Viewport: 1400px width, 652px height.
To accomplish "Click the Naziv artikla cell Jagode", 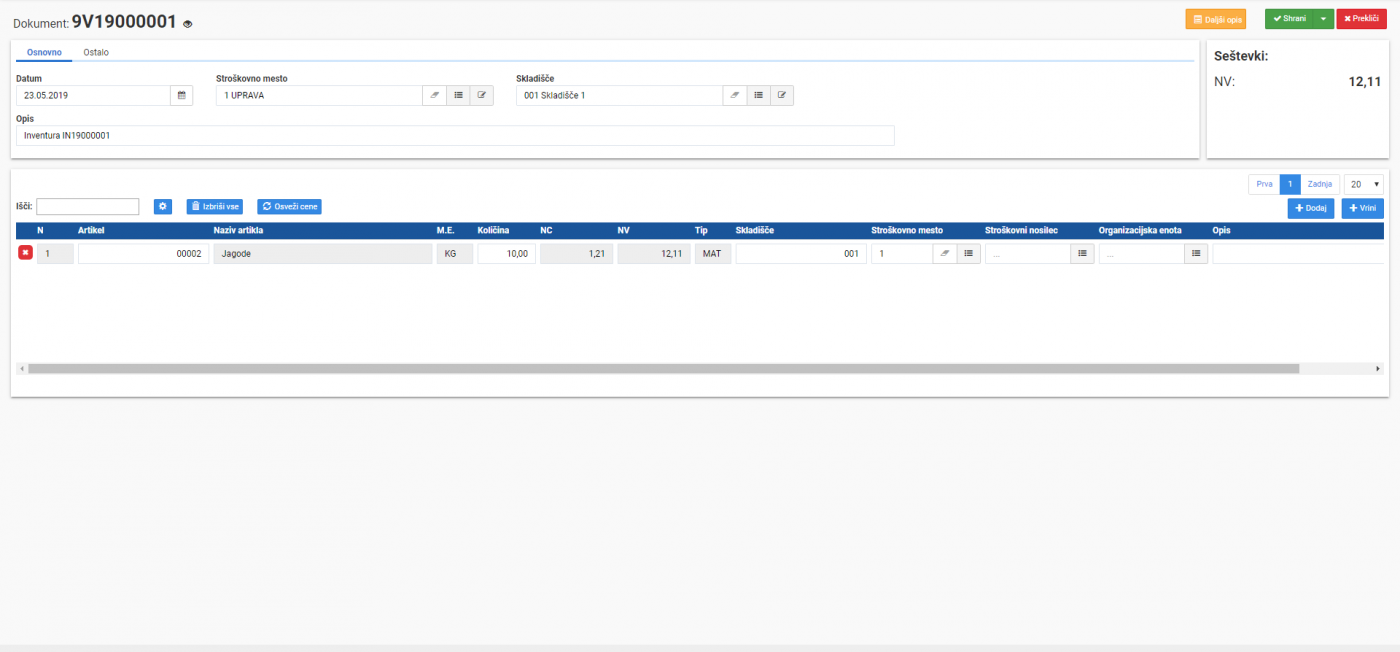I will point(322,254).
